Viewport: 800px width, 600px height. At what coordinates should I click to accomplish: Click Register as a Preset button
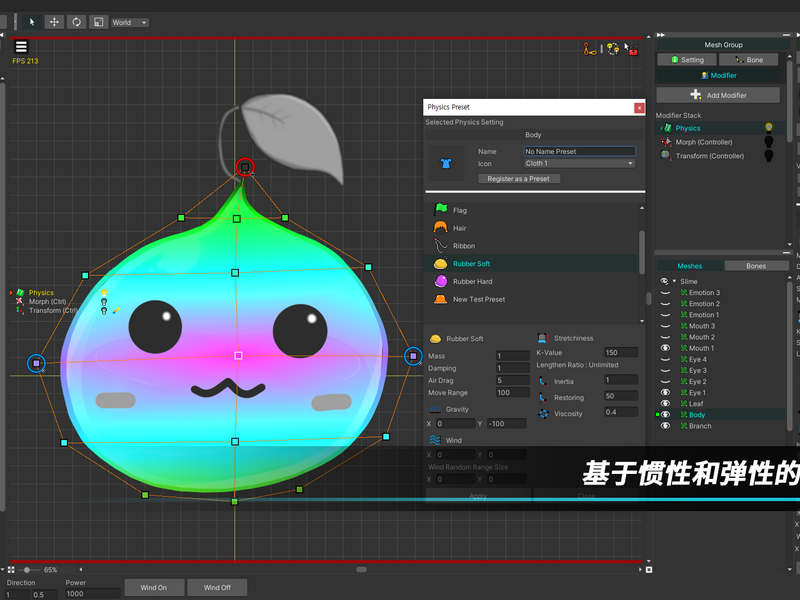tap(519, 179)
